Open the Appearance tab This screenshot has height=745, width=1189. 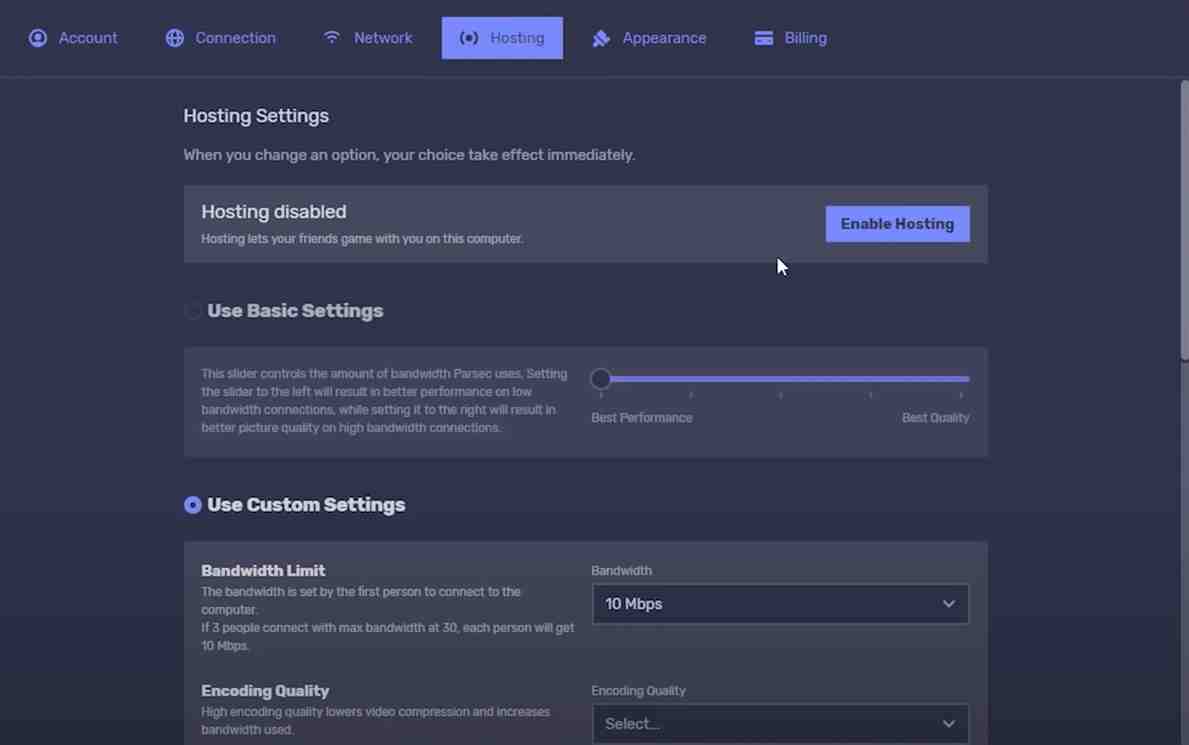click(x=649, y=38)
